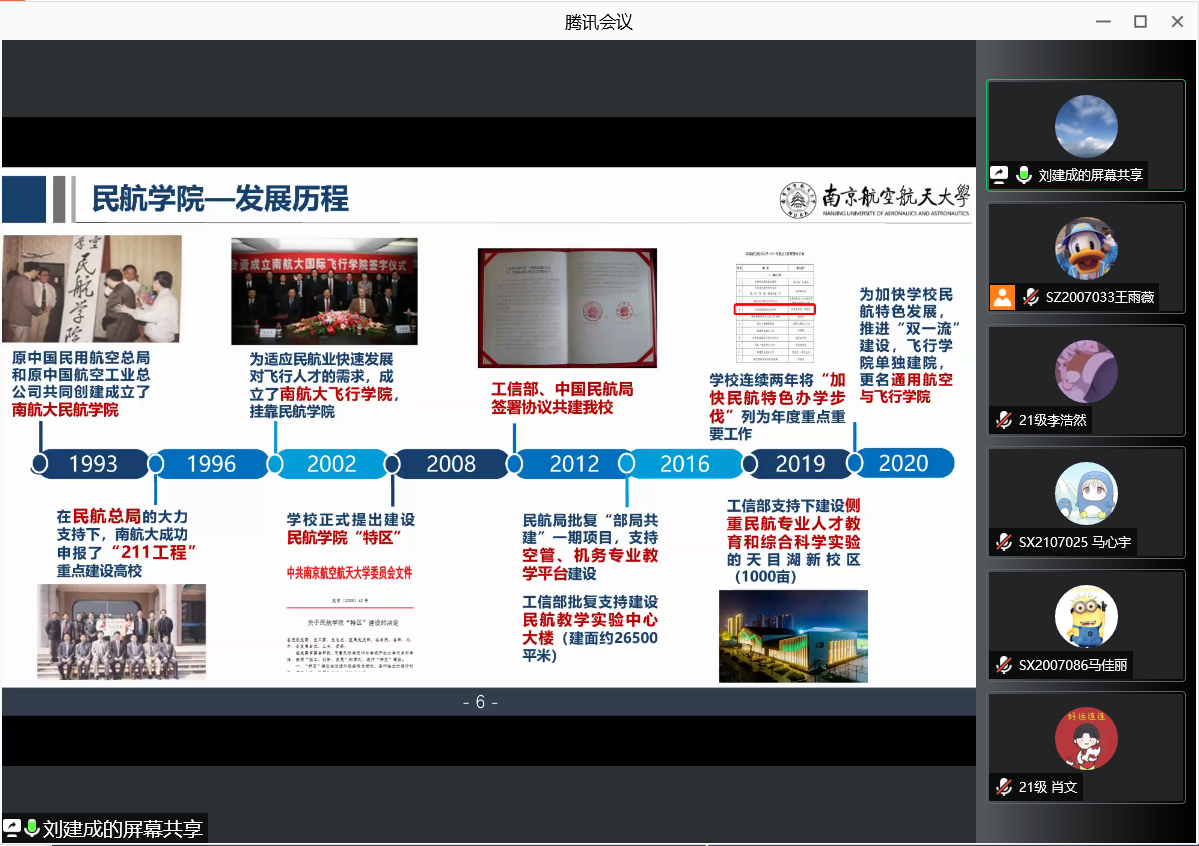Viewport: 1199px width, 846px height.
Task: Click the 天目湖 campus night photo
Action: tap(793, 636)
